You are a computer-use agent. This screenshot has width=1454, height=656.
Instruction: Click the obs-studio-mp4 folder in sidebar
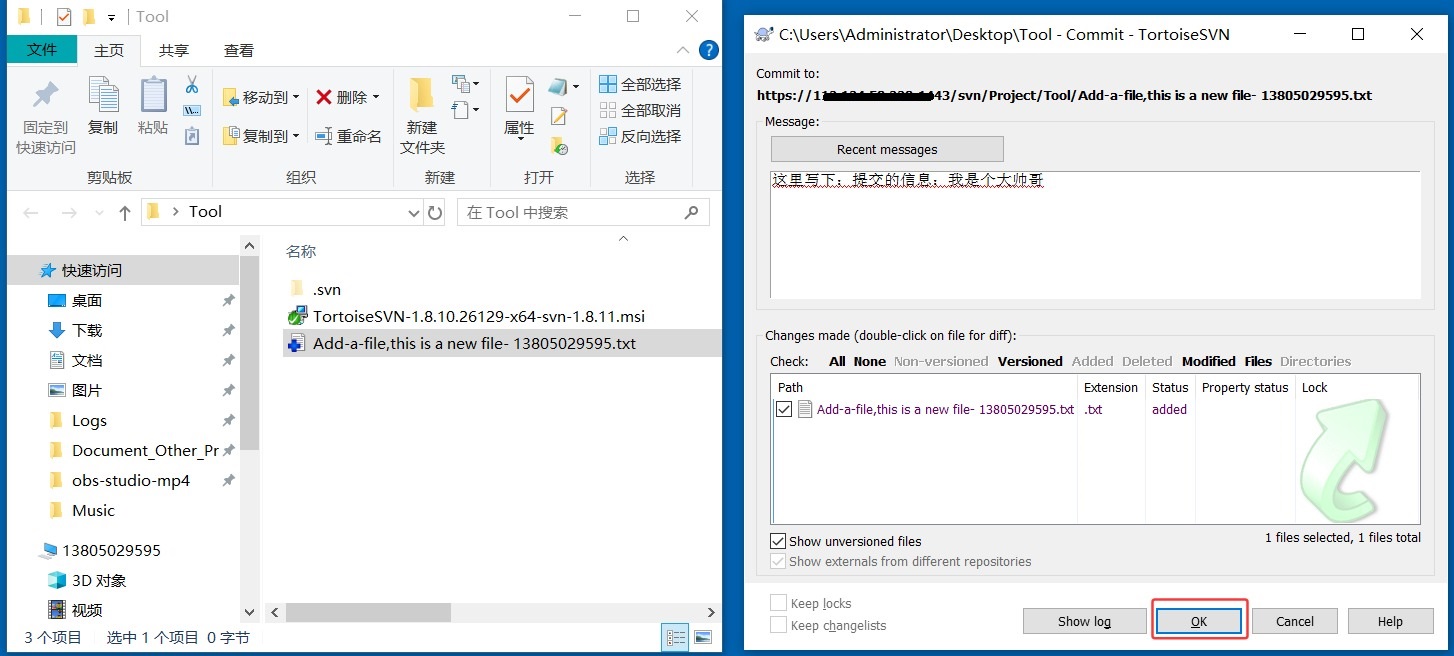130,480
